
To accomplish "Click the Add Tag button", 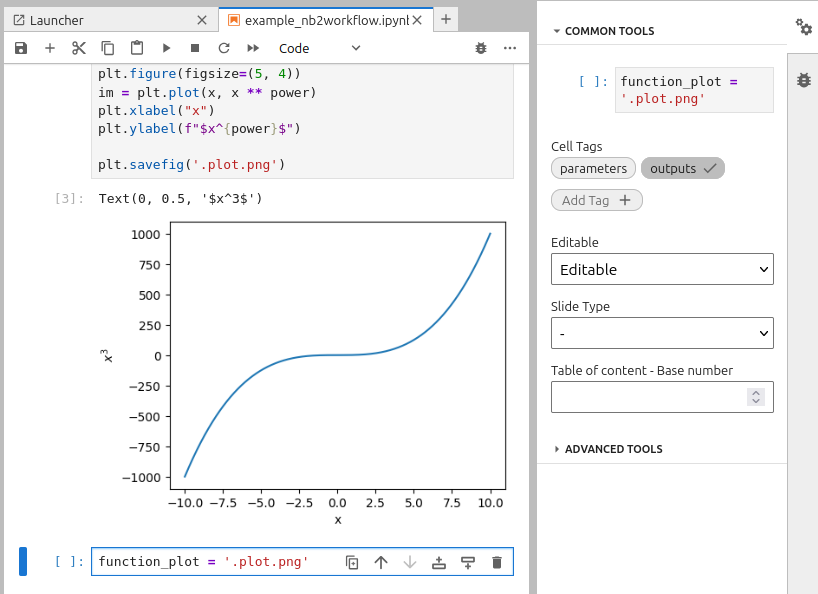I will tap(596, 200).
